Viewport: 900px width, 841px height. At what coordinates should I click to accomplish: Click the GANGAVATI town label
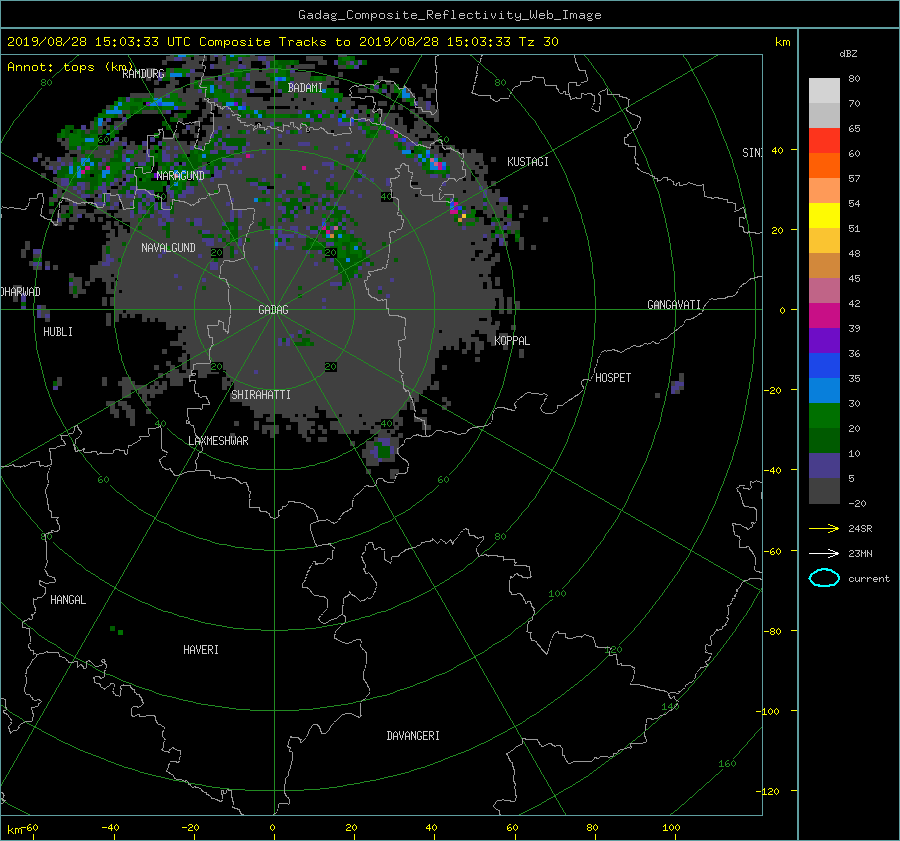pos(674,305)
